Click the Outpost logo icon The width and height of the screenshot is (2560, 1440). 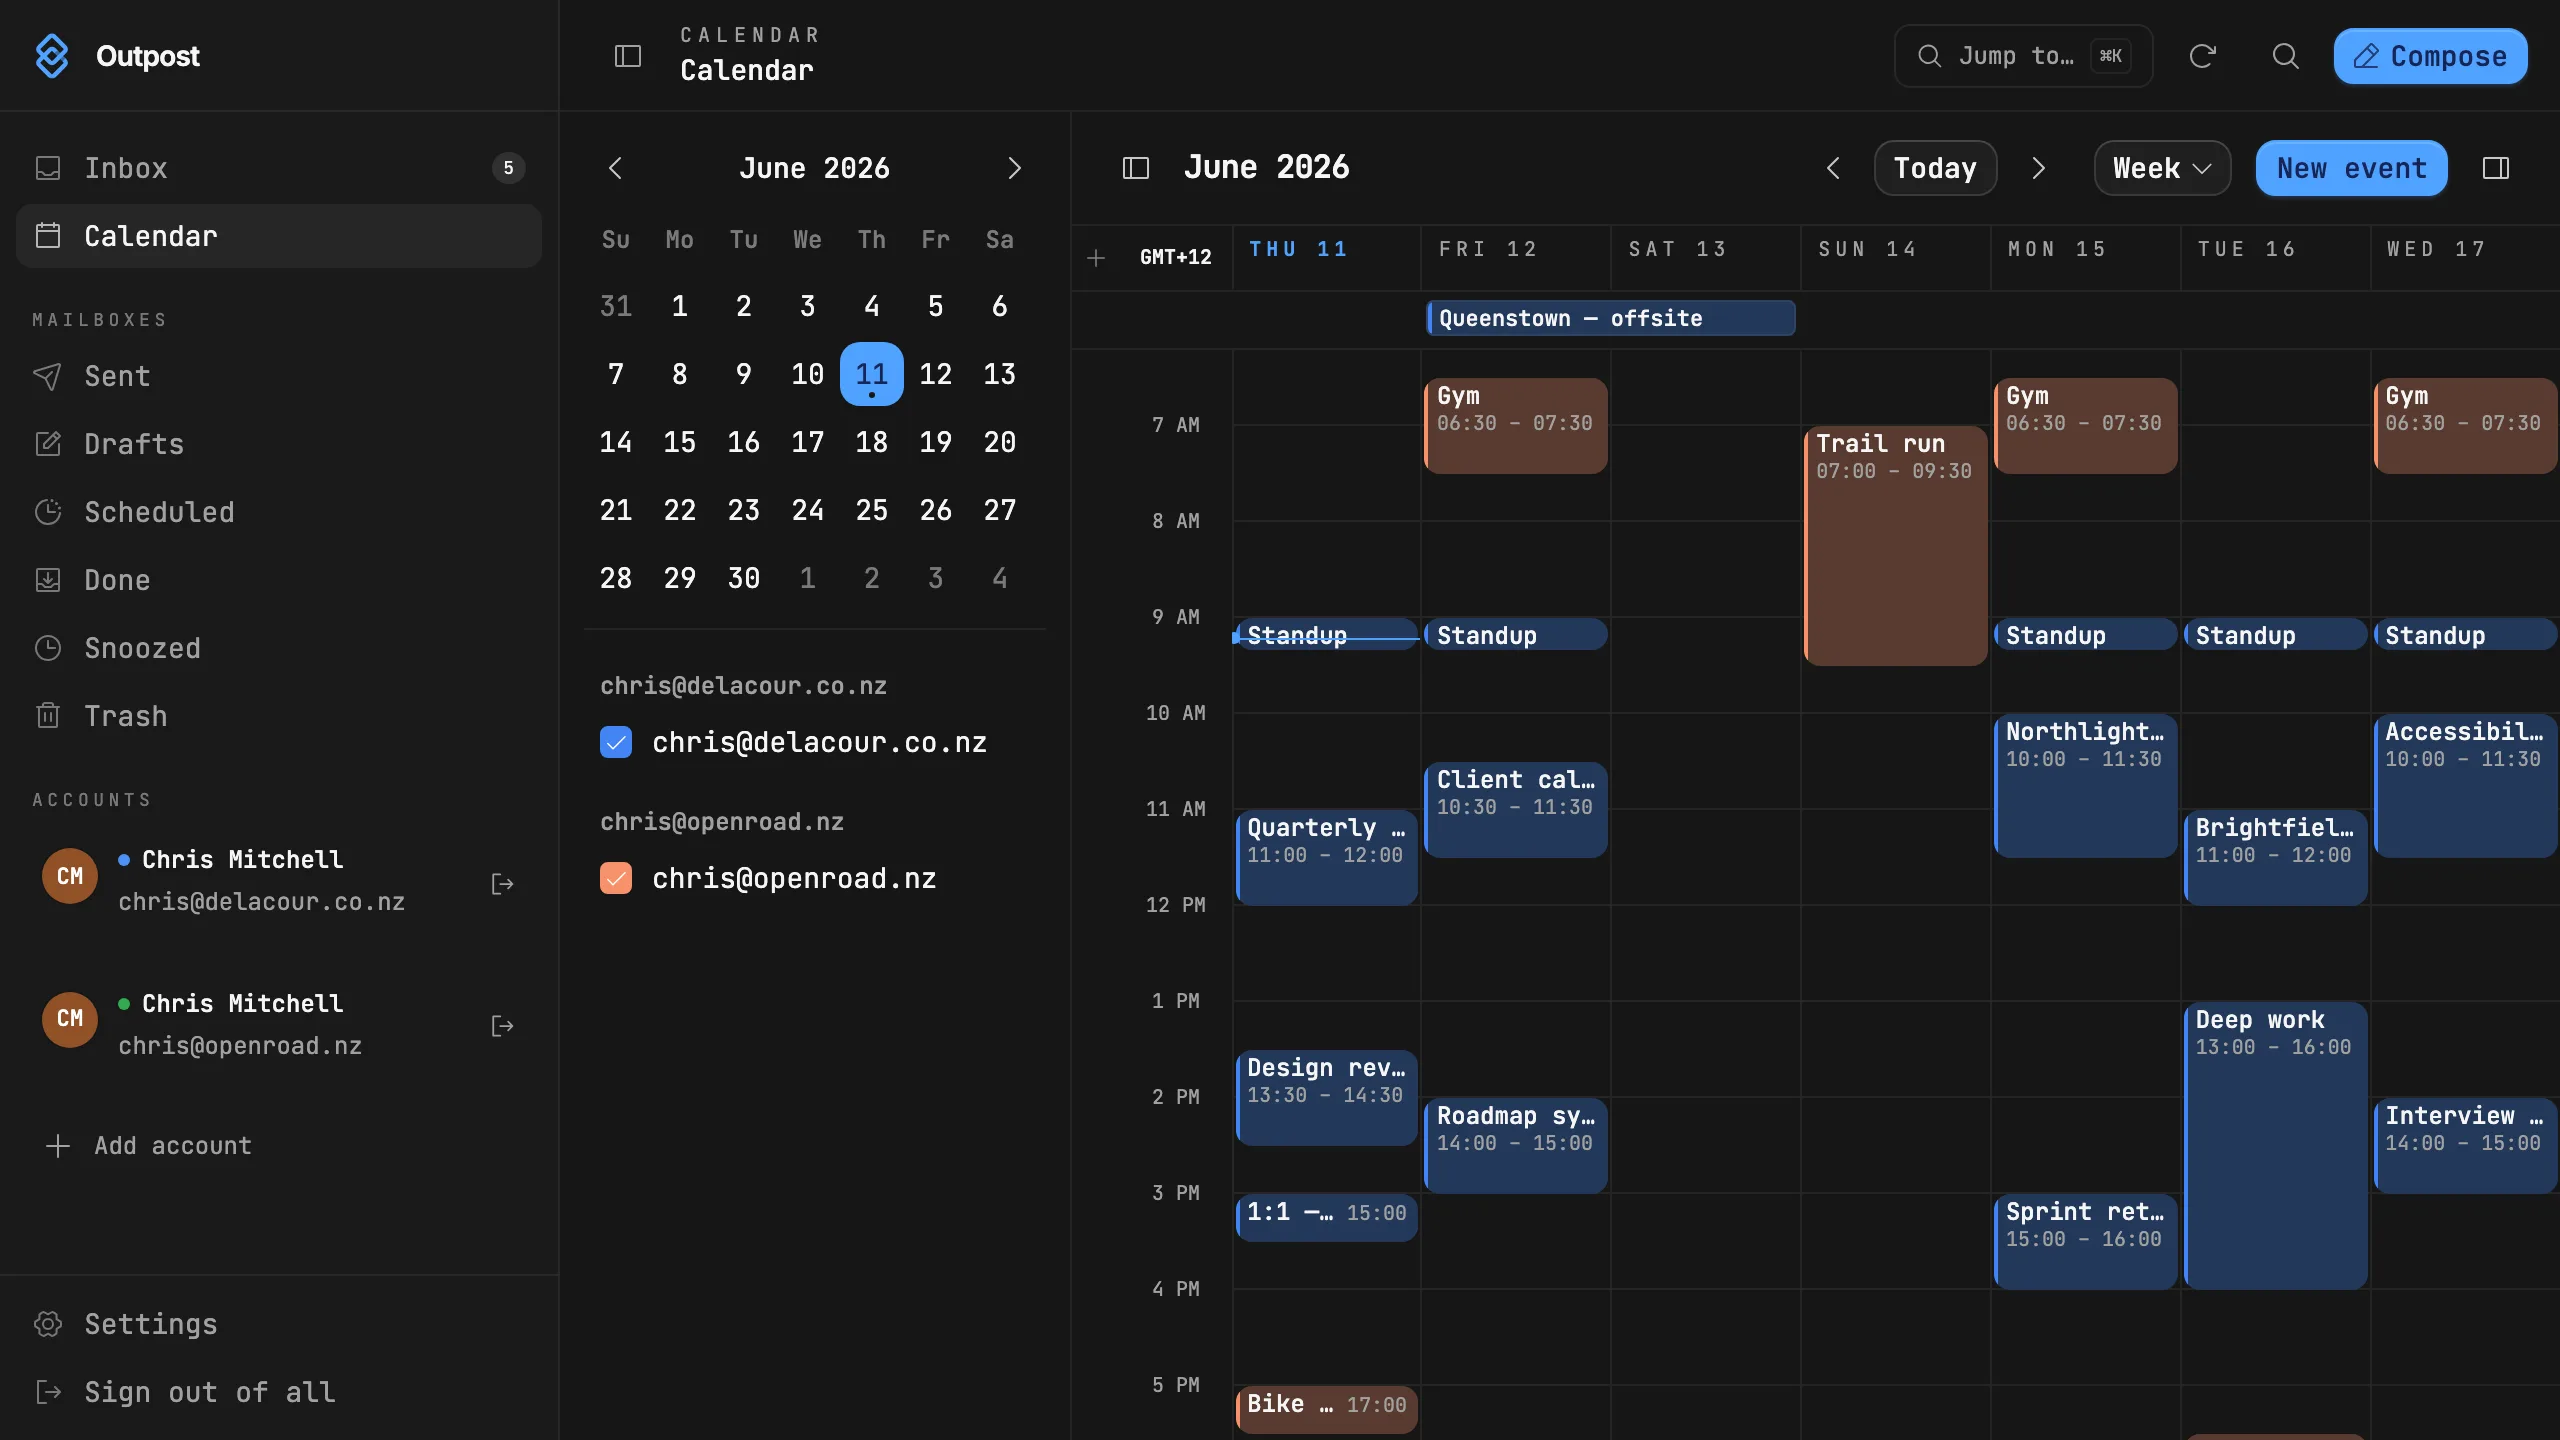tap(52, 56)
